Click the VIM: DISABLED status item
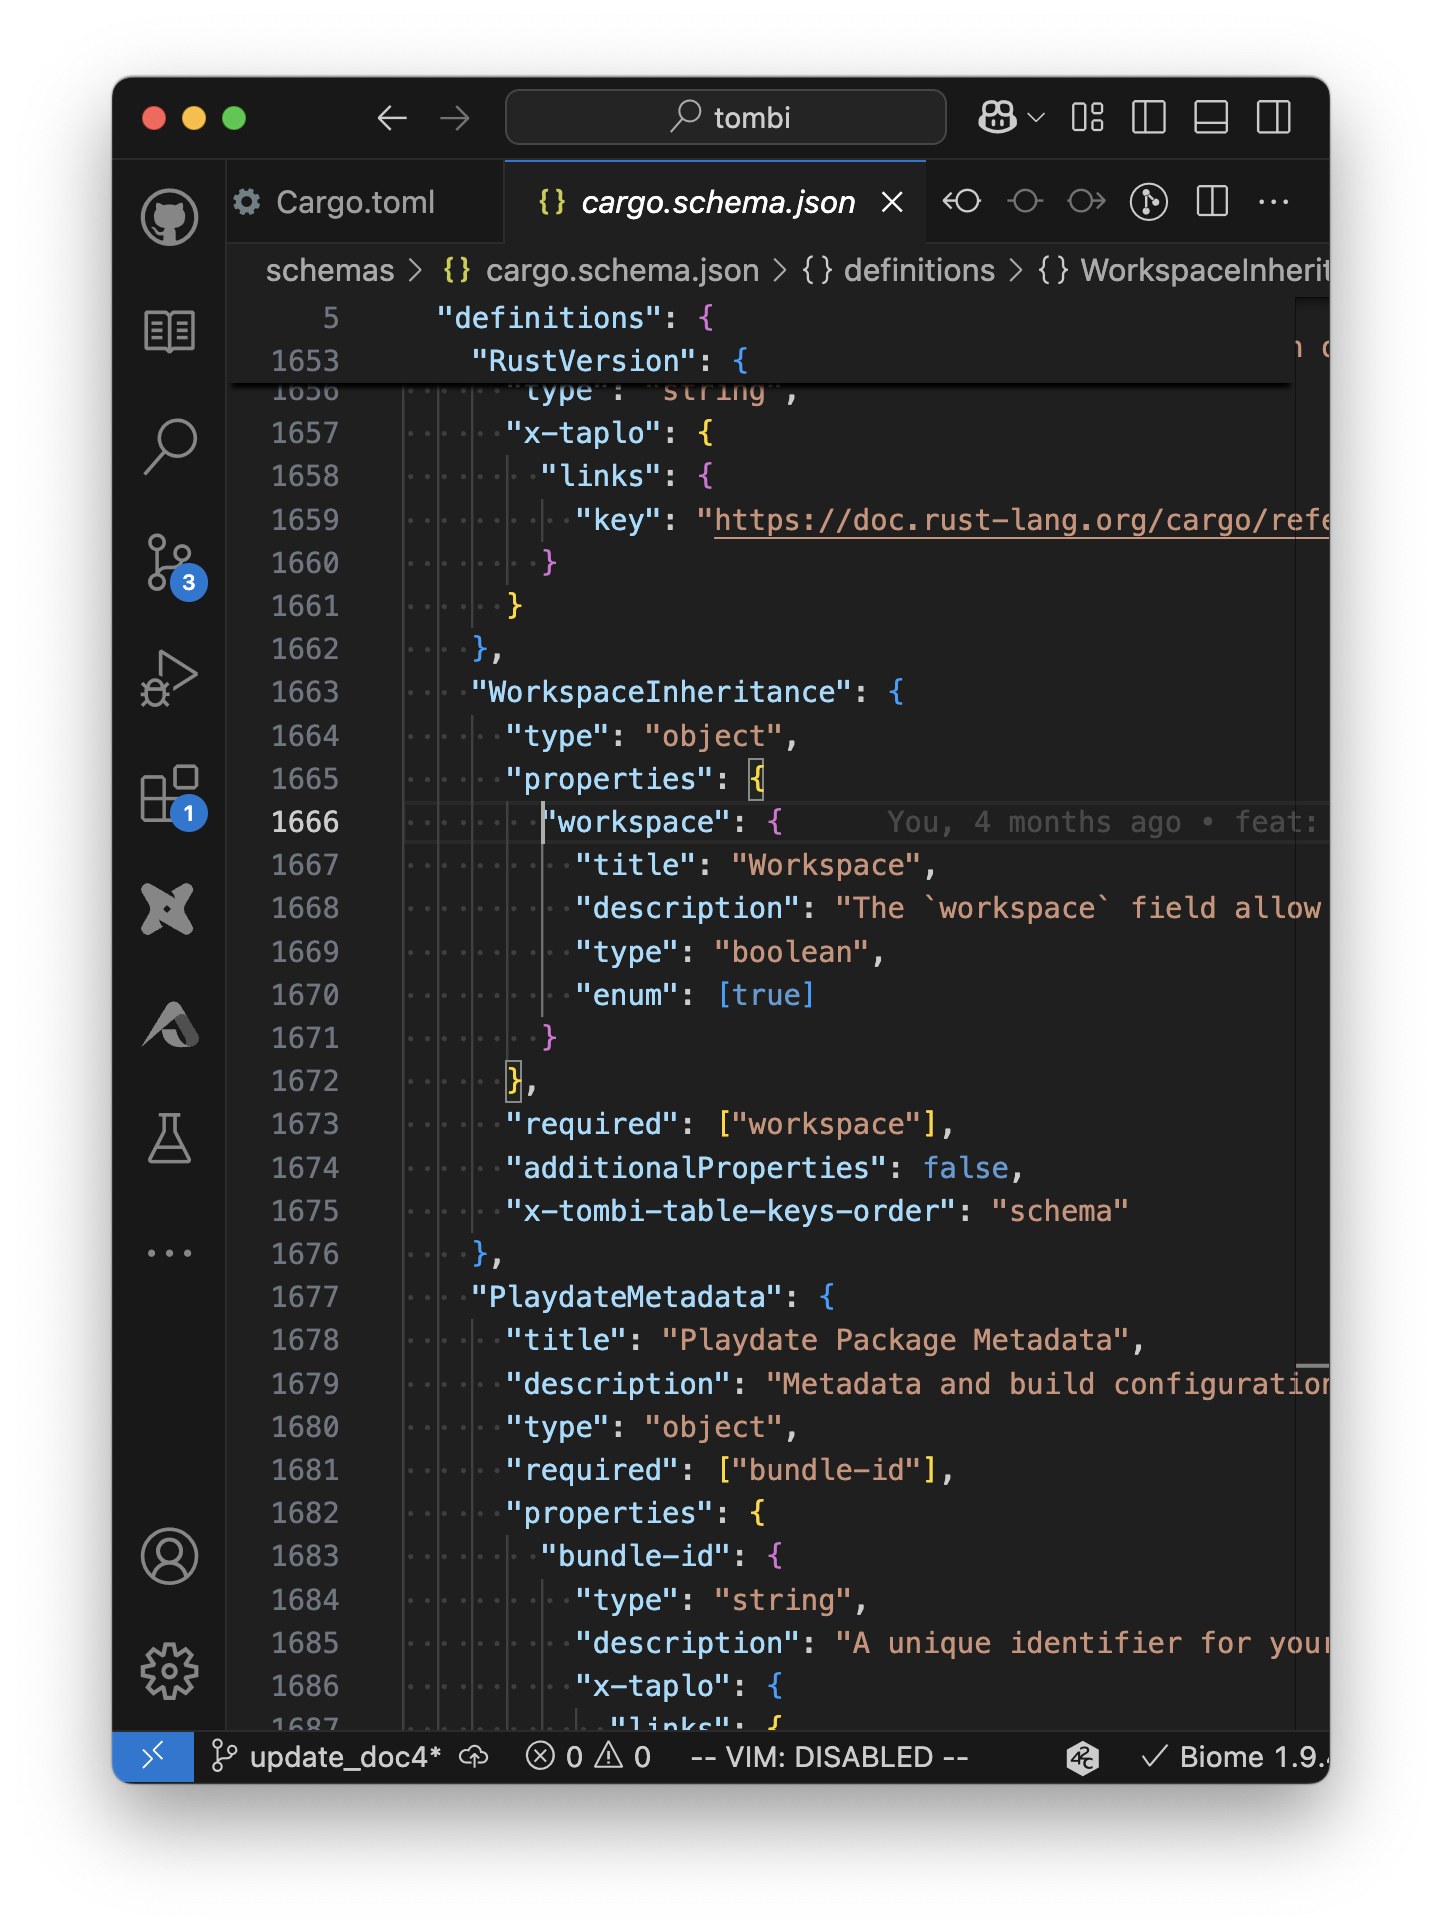 (829, 1757)
